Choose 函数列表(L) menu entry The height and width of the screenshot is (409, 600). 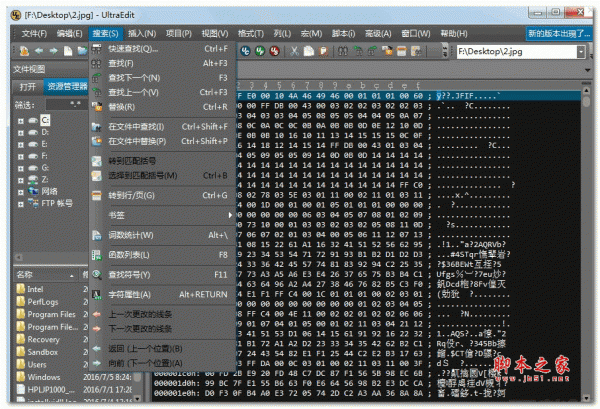[163, 255]
